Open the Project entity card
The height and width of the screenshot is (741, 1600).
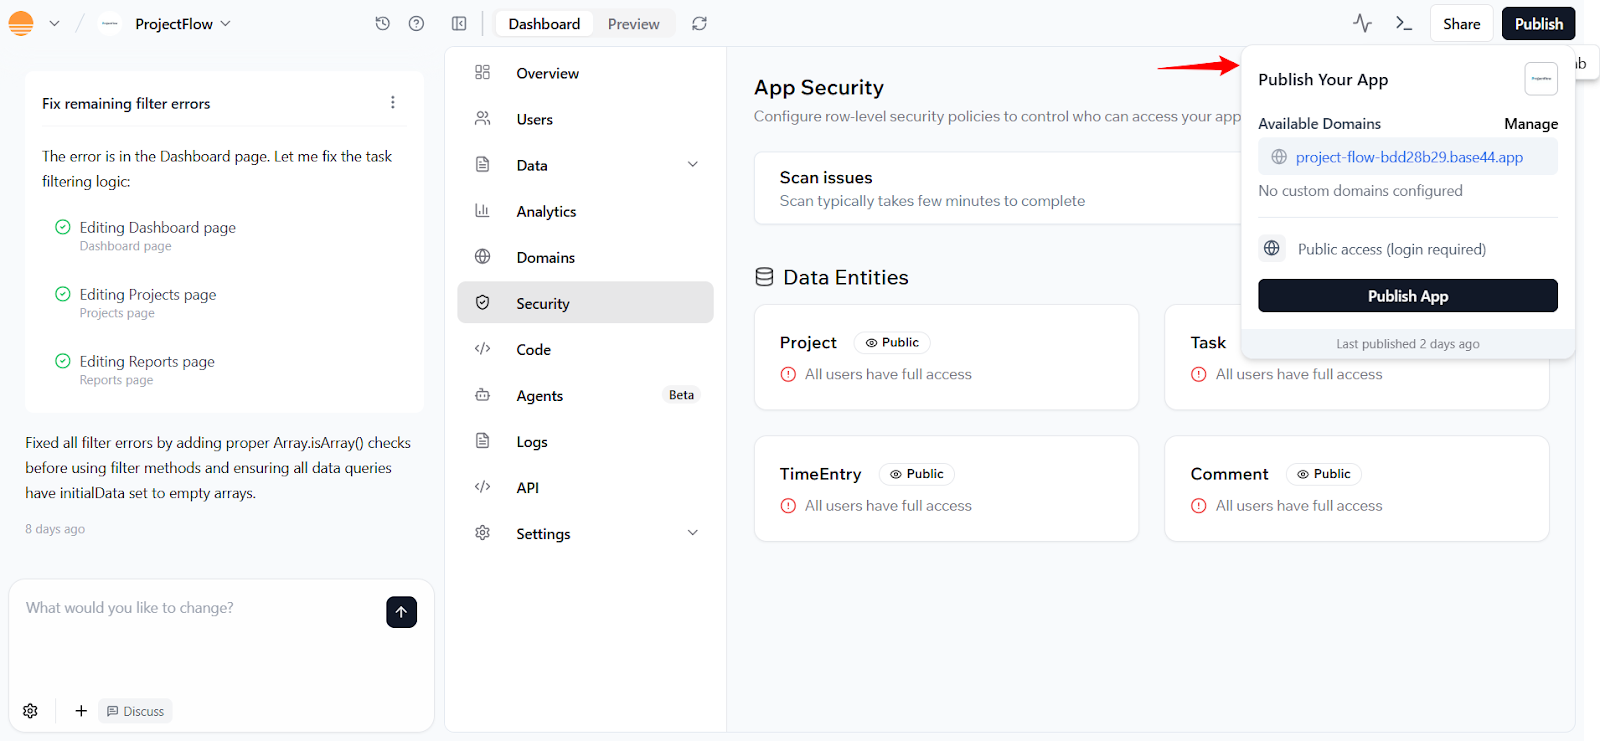coord(946,357)
